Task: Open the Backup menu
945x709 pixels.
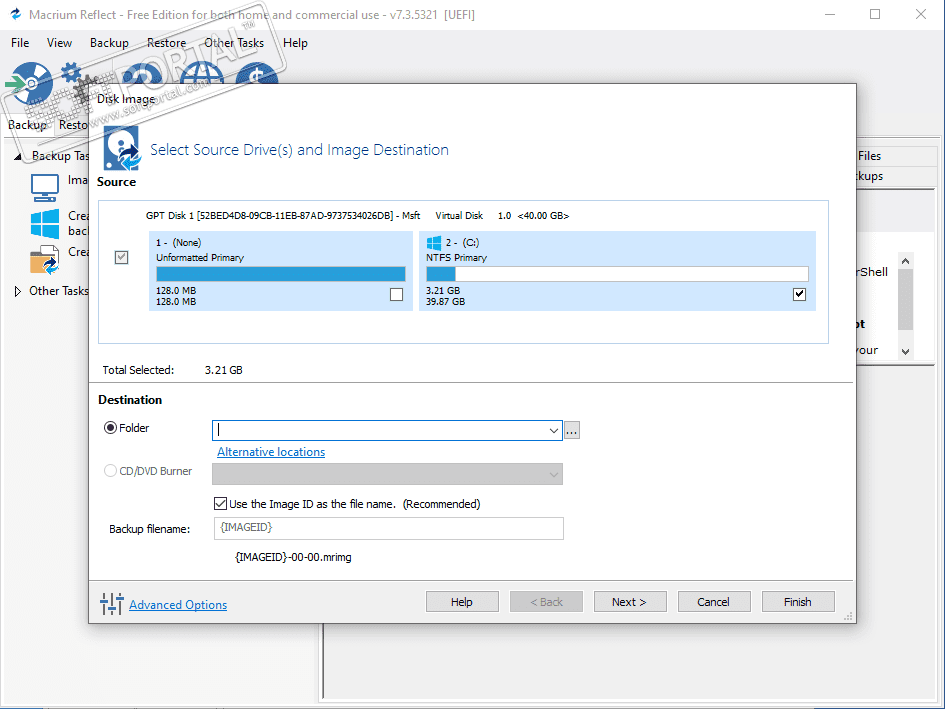Action: point(109,43)
